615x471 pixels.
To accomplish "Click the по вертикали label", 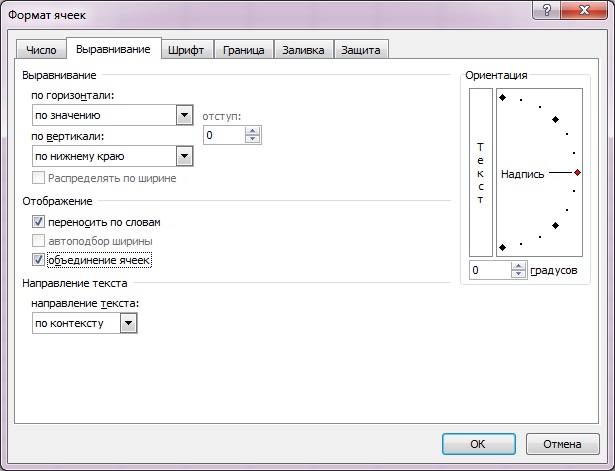I will point(67,136).
